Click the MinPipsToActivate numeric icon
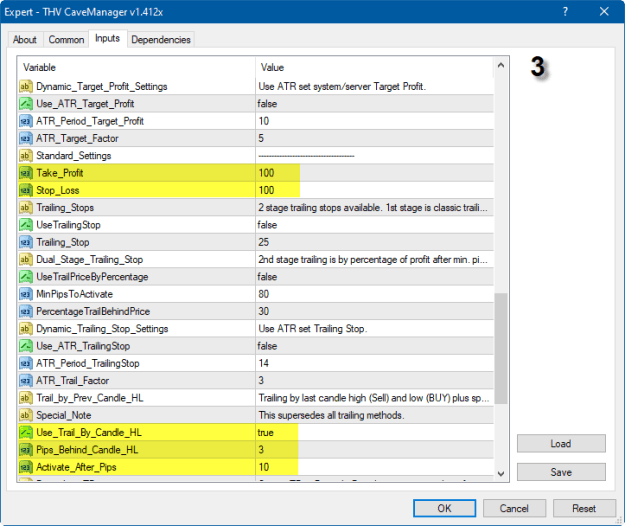This screenshot has height=526, width=625. click(25, 294)
